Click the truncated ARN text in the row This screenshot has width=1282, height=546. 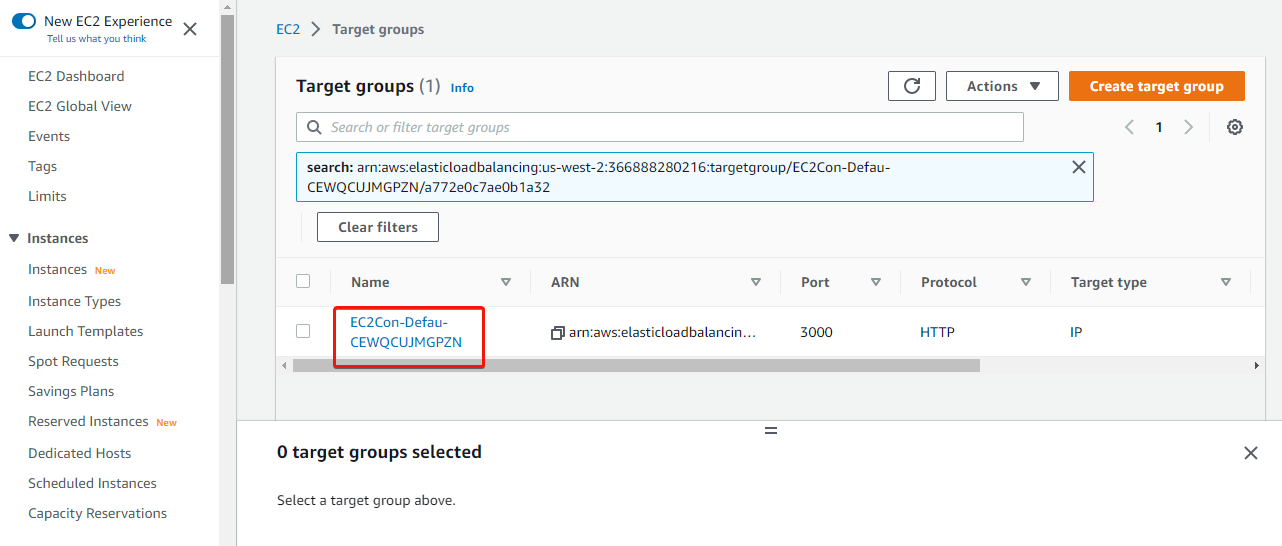662,332
